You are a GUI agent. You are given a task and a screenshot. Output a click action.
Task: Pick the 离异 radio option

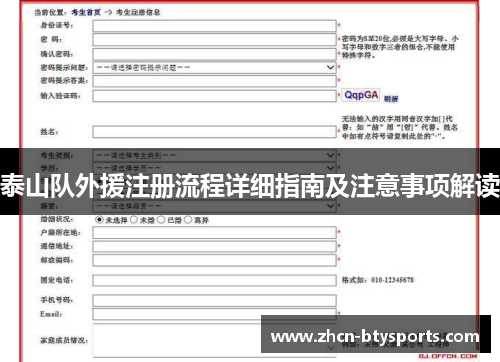coord(188,220)
